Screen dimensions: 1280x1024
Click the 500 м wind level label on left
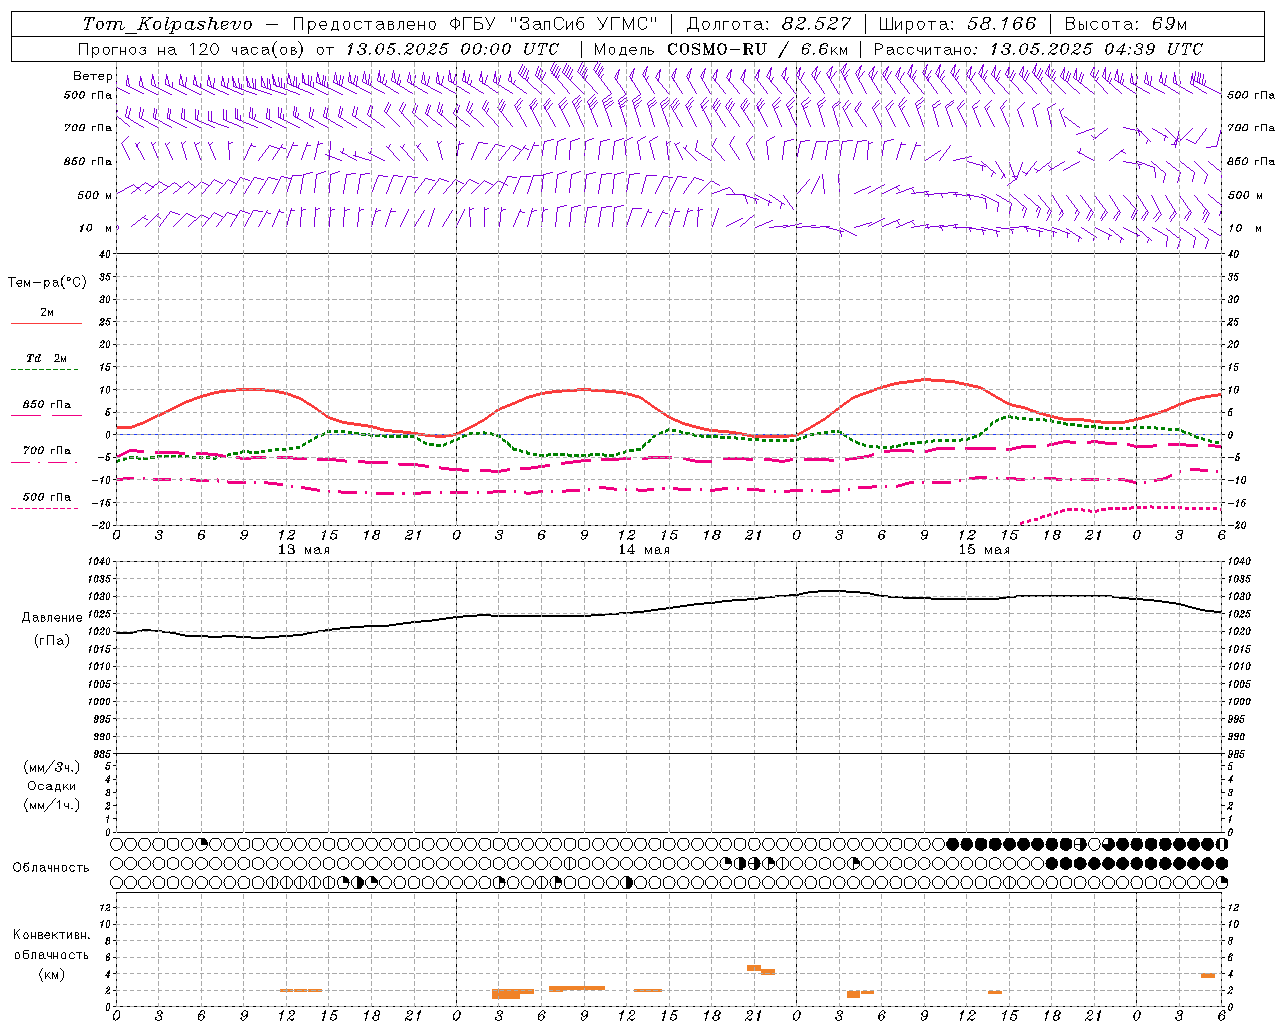pos(95,196)
